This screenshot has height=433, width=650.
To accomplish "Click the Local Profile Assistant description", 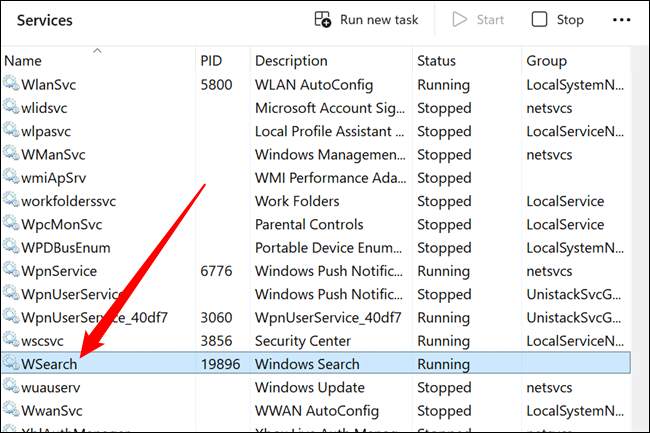I will coord(329,131).
